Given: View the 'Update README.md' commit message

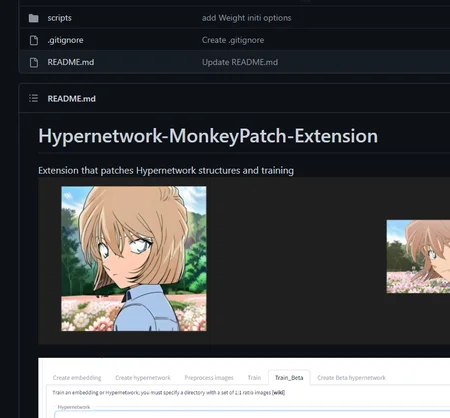Looking at the screenshot, I should (240, 62).
